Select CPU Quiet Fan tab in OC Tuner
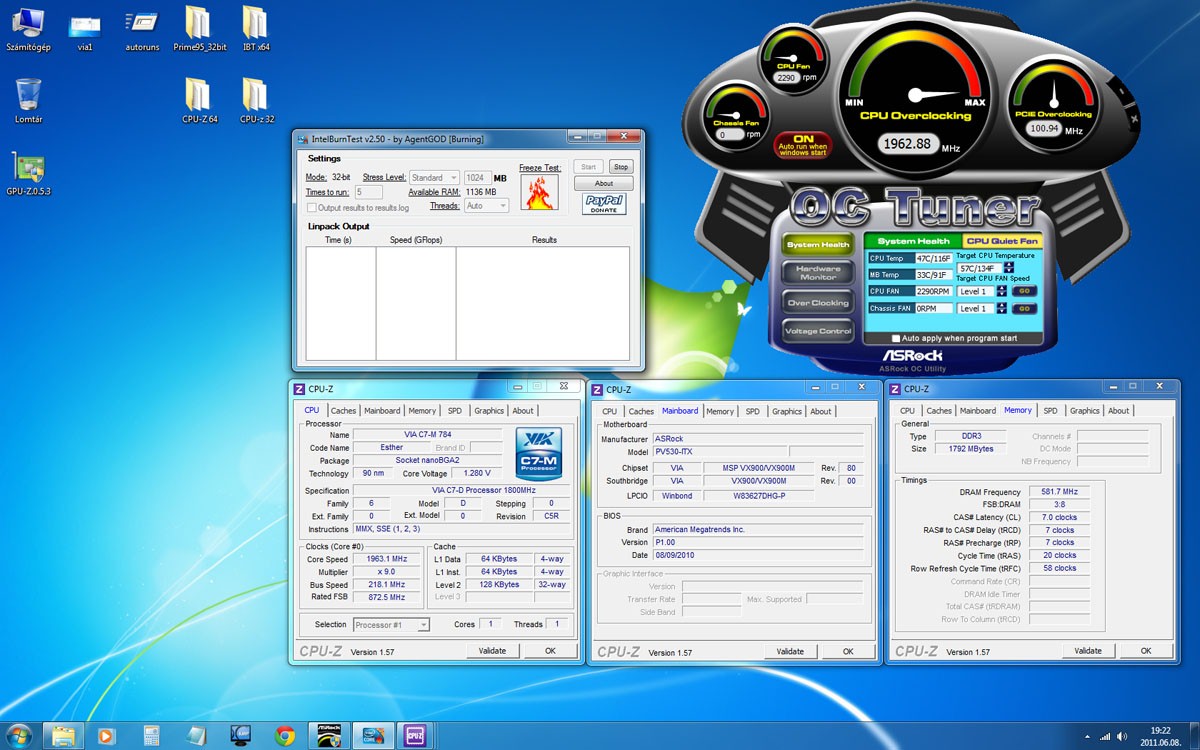Screen dimensions: 1200x750 (1002, 241)
